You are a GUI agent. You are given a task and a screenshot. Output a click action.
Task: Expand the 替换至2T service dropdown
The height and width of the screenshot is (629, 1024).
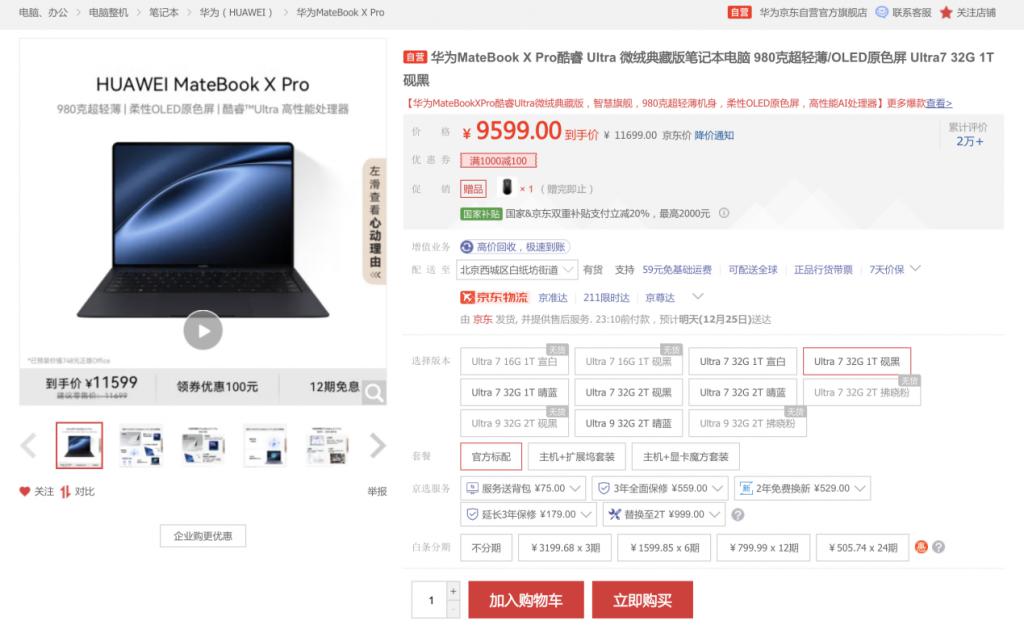pos(664,514)
